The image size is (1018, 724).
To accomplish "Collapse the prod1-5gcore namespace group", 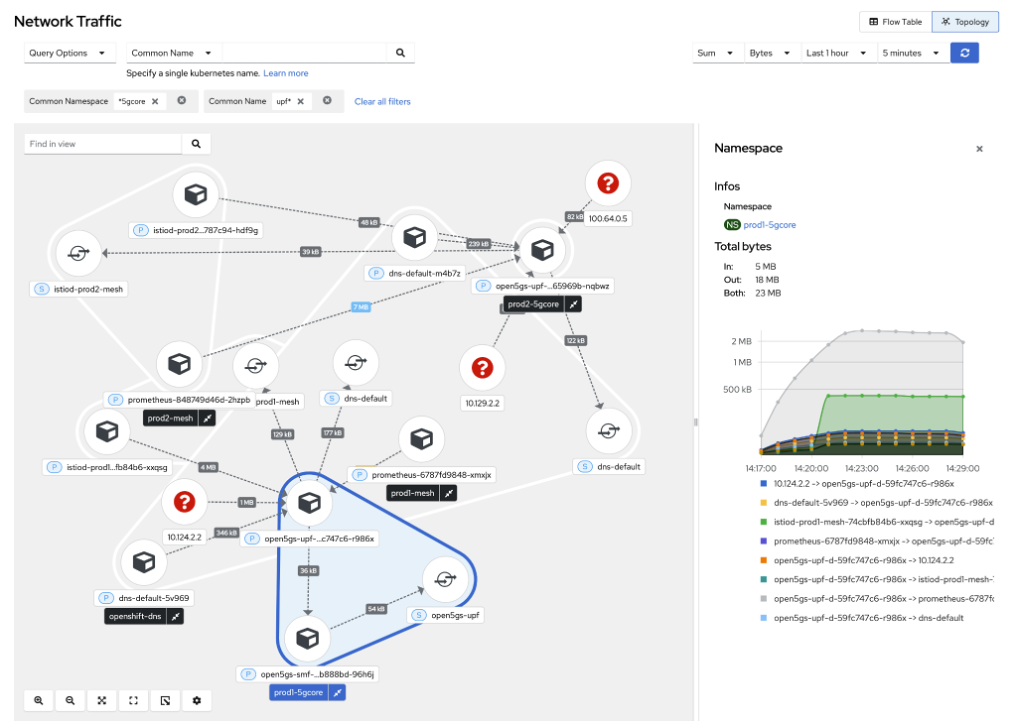I will point(338,693).
